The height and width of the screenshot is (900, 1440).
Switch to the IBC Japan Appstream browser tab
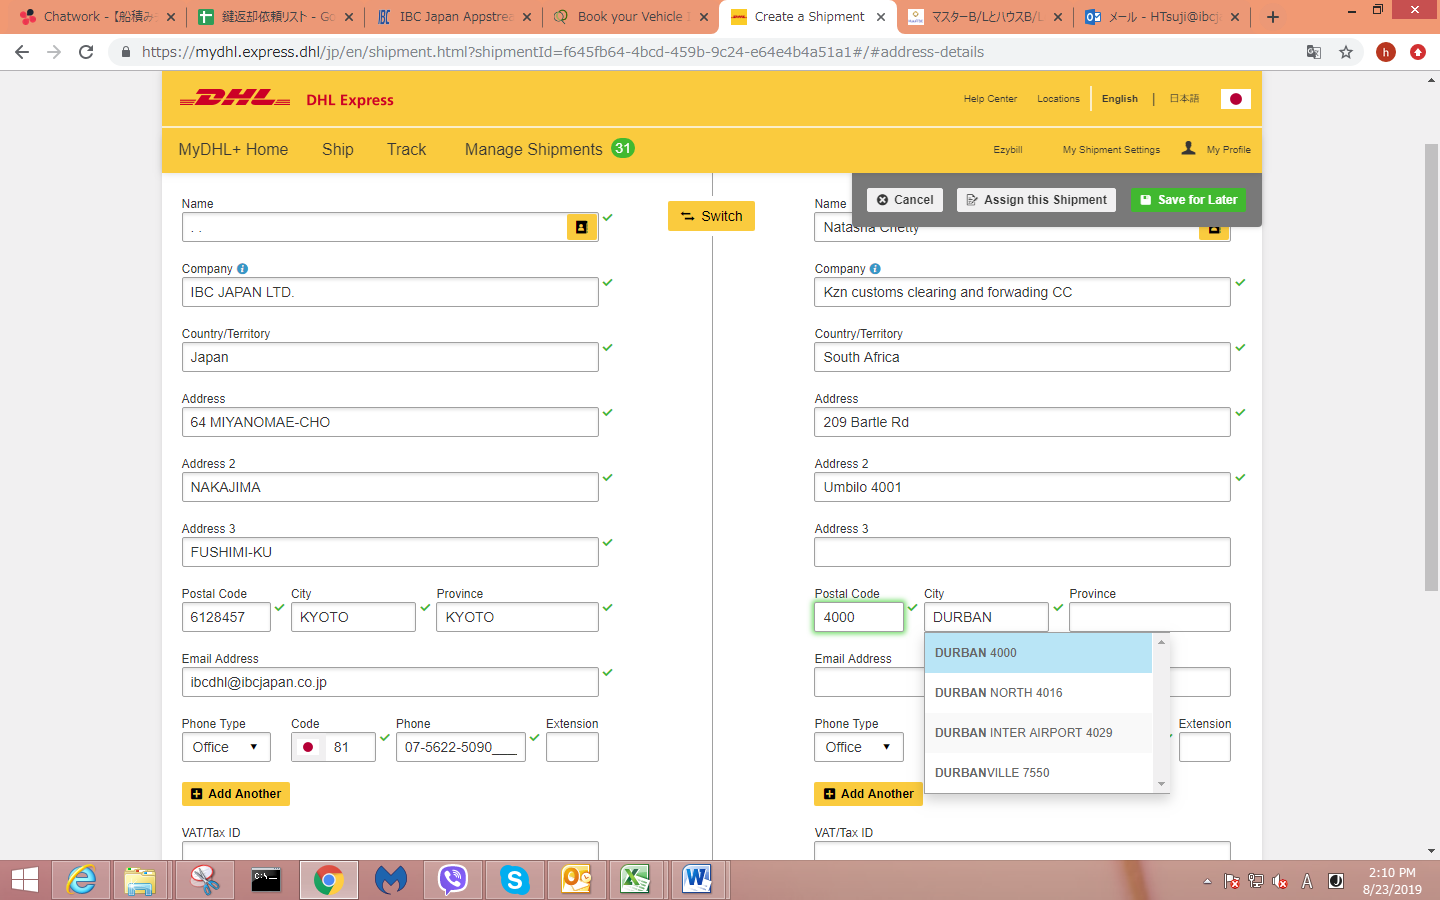[453, 17]
